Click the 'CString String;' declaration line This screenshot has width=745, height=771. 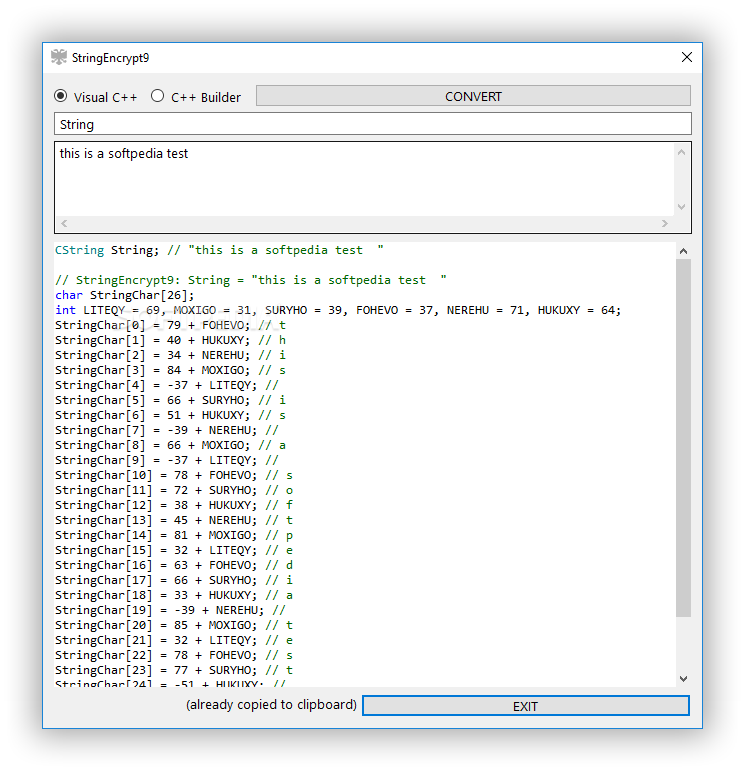[219, 250]
